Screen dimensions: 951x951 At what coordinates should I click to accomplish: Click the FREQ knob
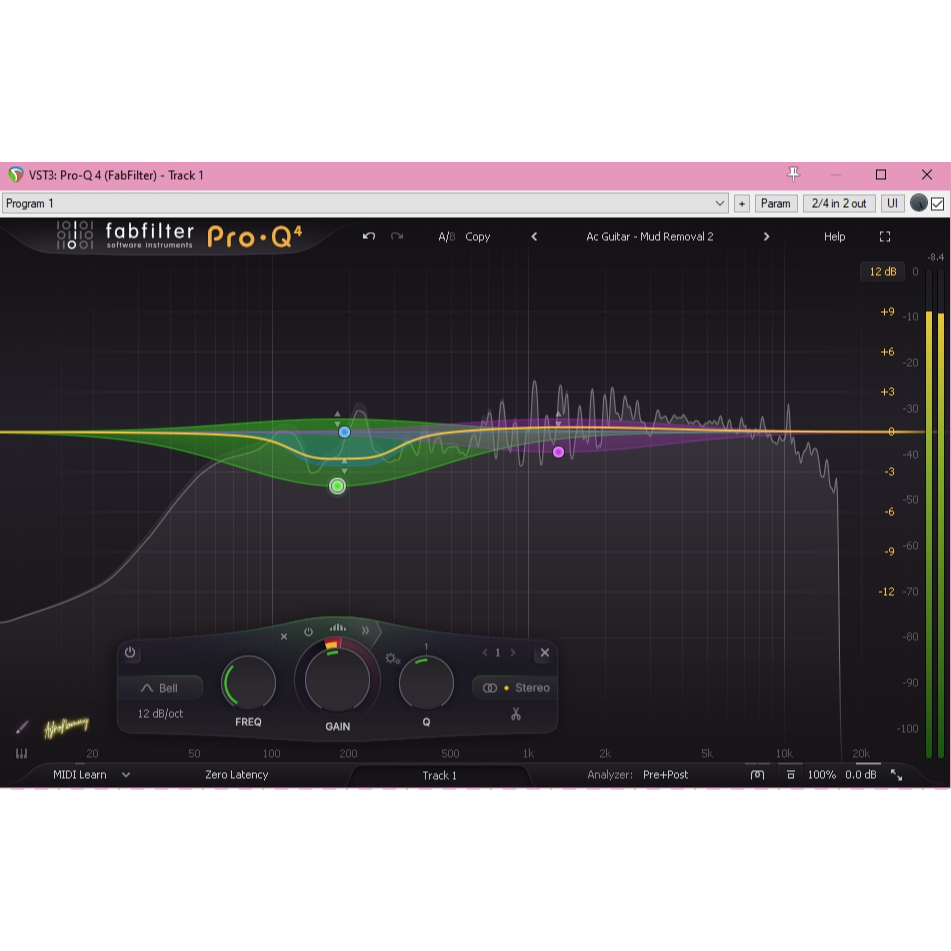[x=249, y=684]
